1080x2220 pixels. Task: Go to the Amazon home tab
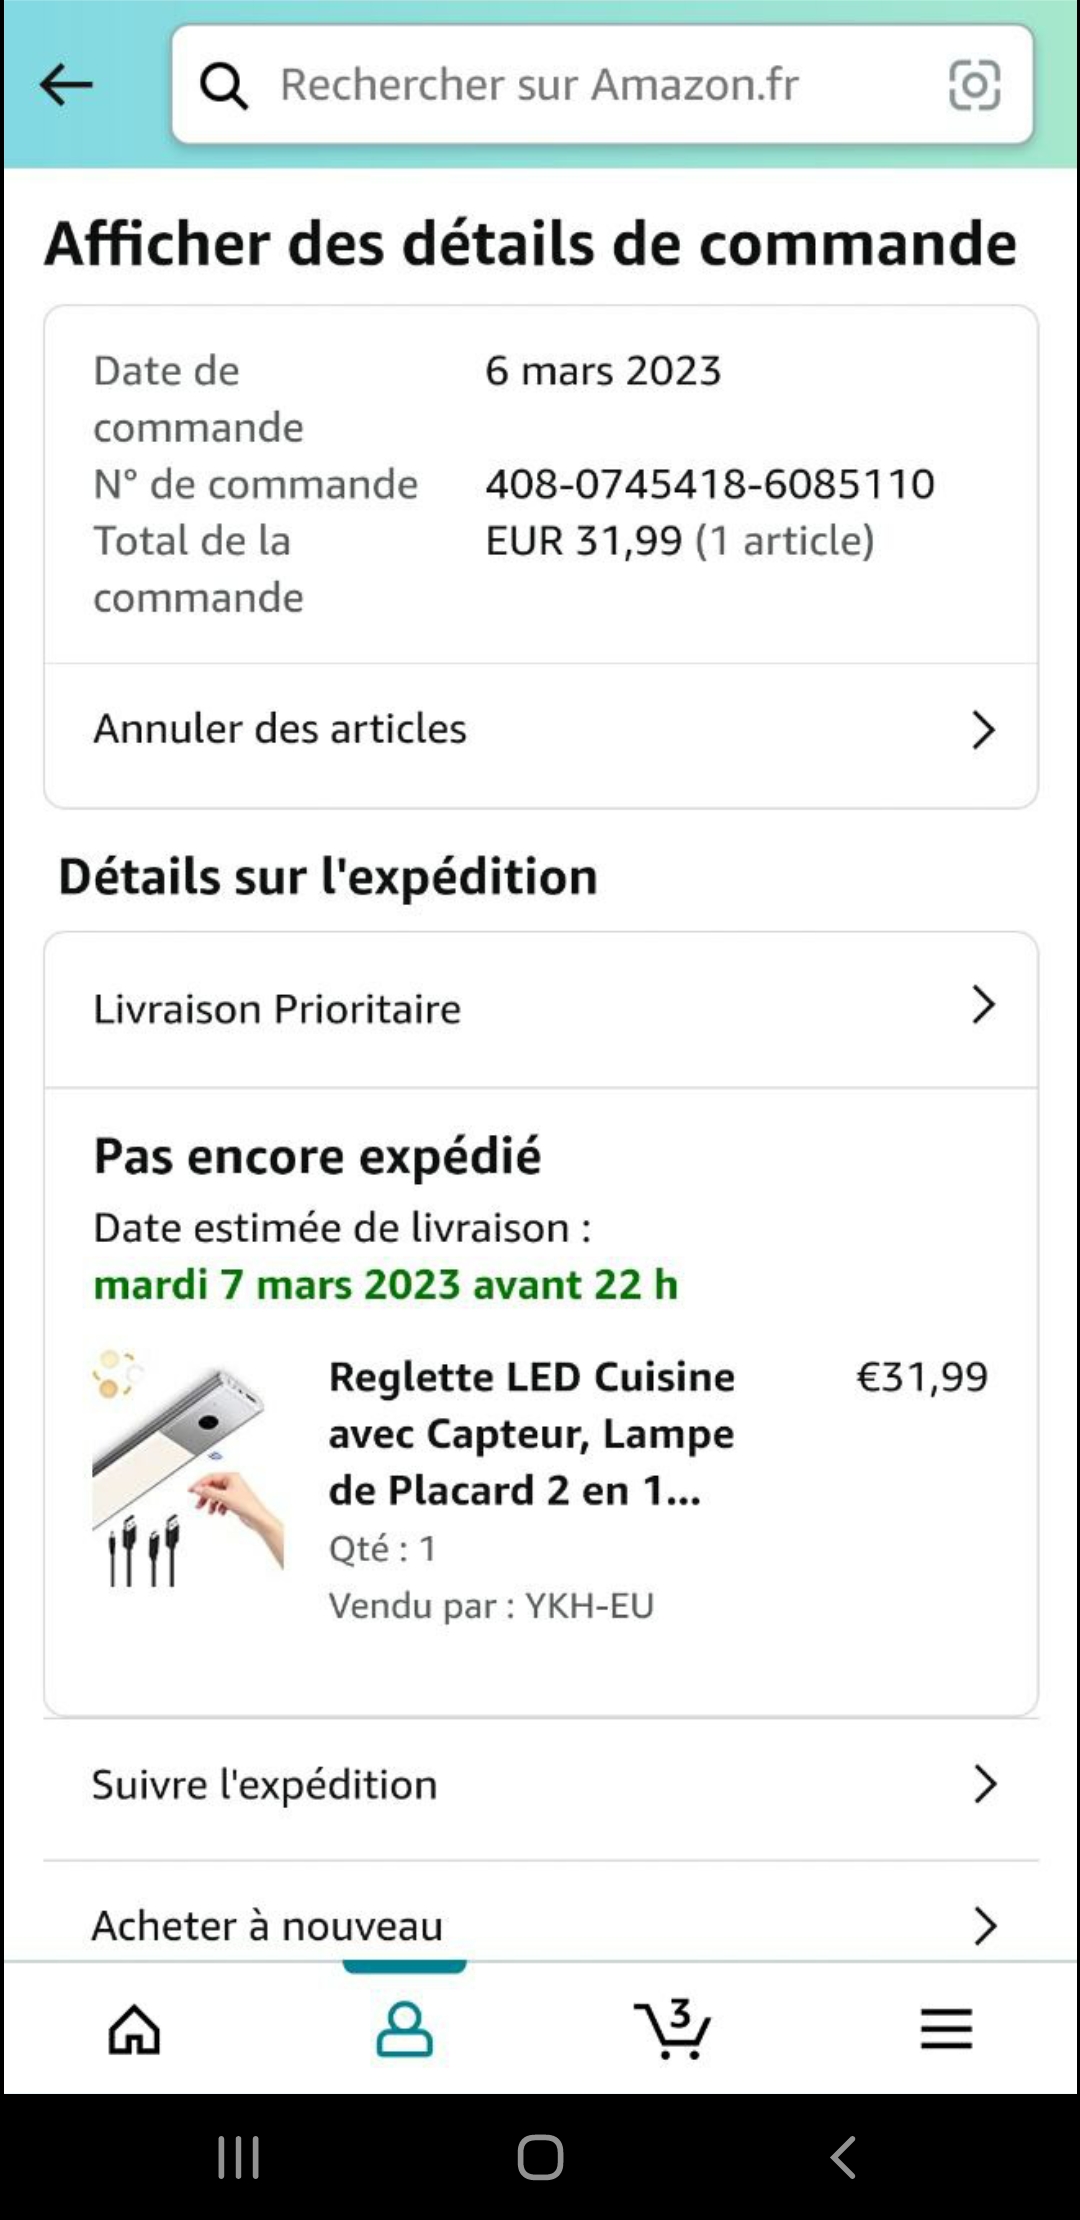[135, 2030]
